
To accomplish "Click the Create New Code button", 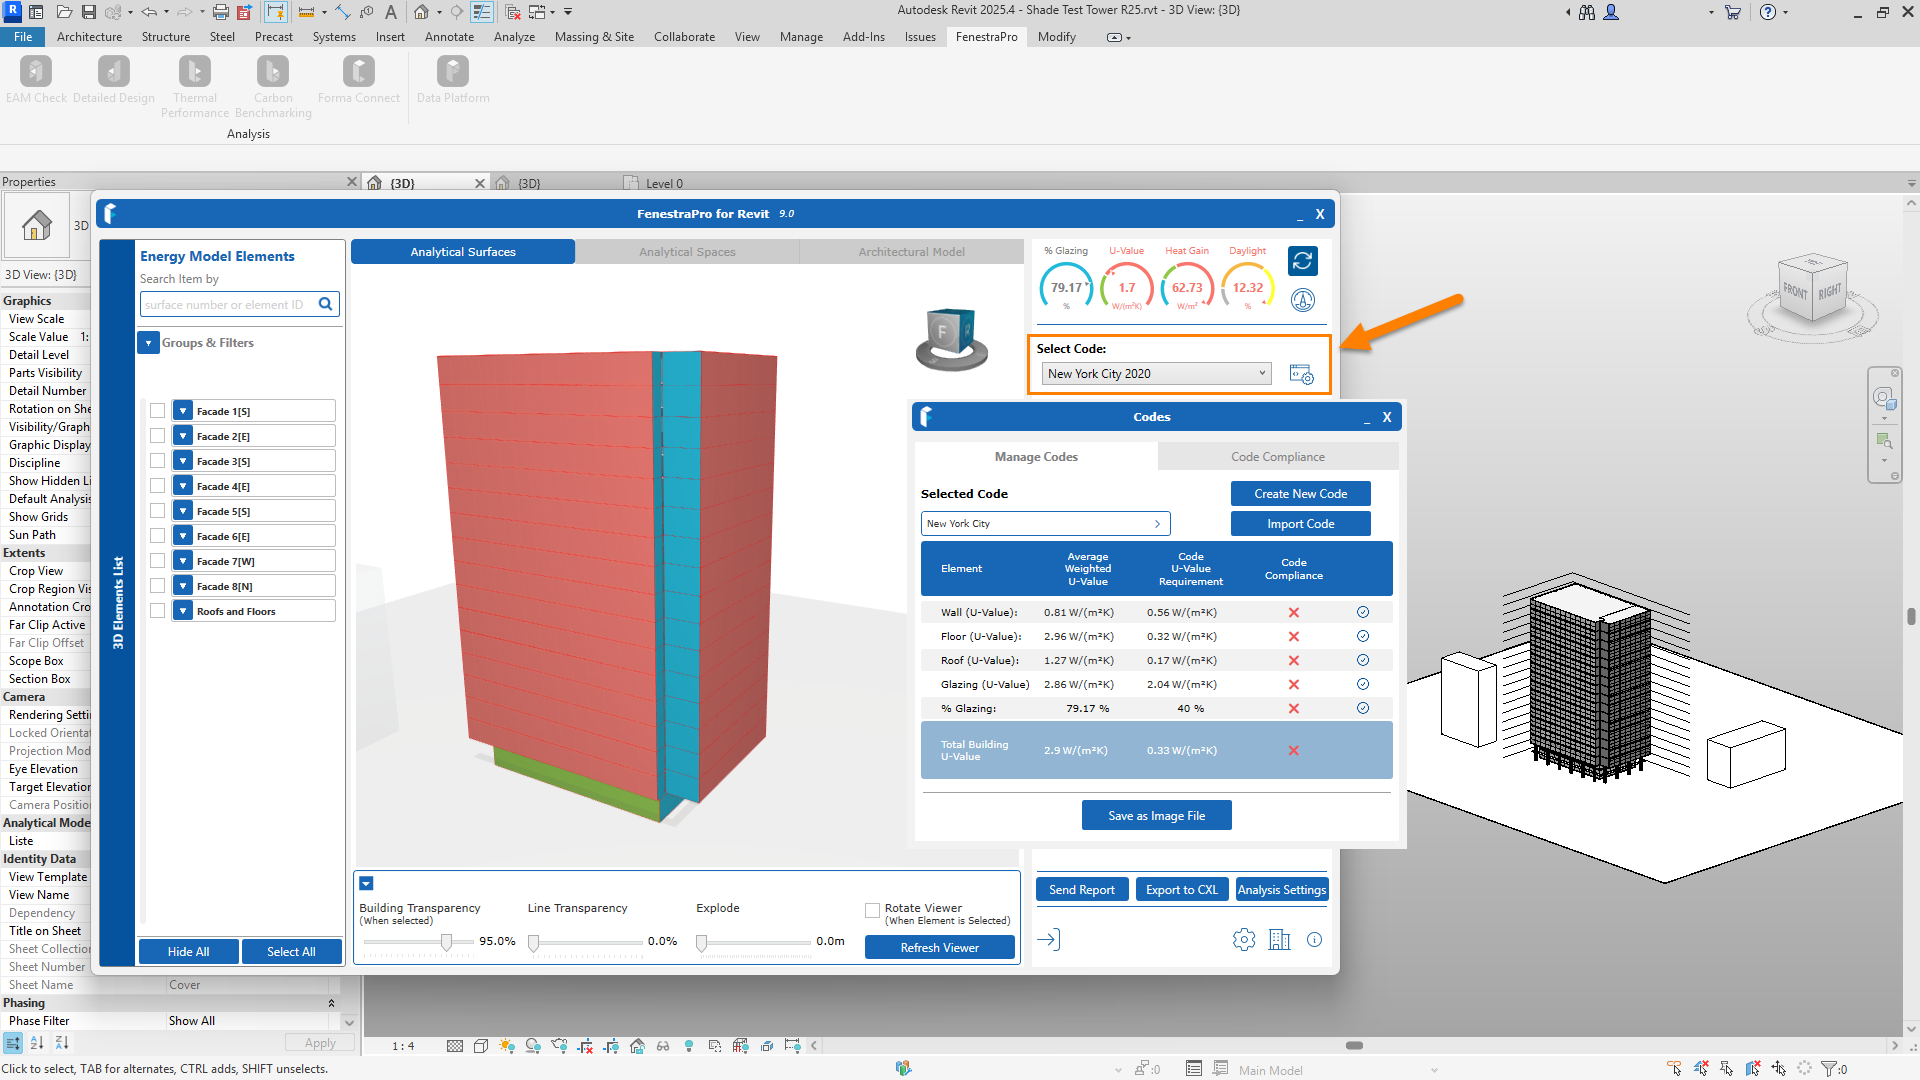I will [x=1300, y=494].
